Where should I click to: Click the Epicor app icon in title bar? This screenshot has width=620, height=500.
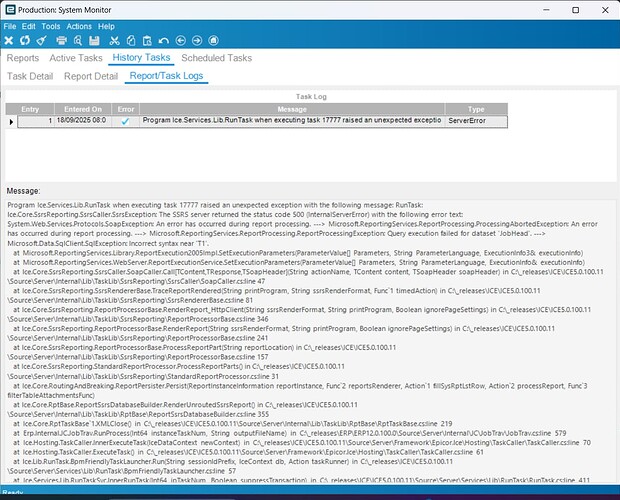point(10,9)
